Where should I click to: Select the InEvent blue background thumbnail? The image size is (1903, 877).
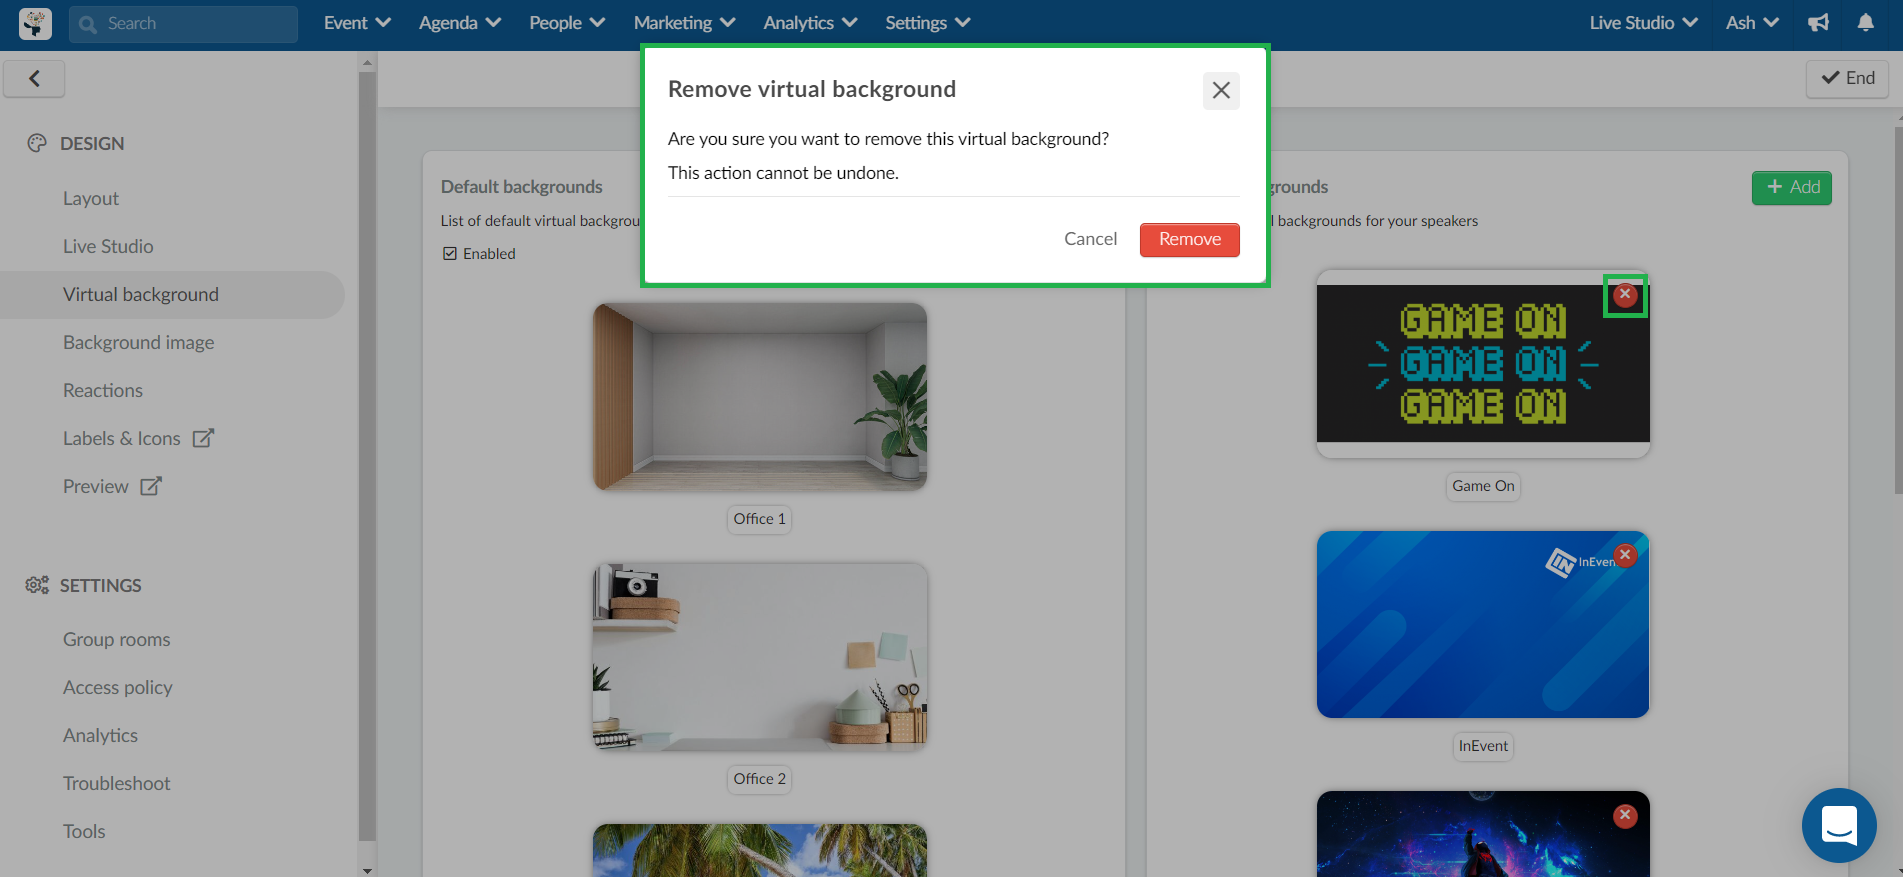click(1483, 624)
